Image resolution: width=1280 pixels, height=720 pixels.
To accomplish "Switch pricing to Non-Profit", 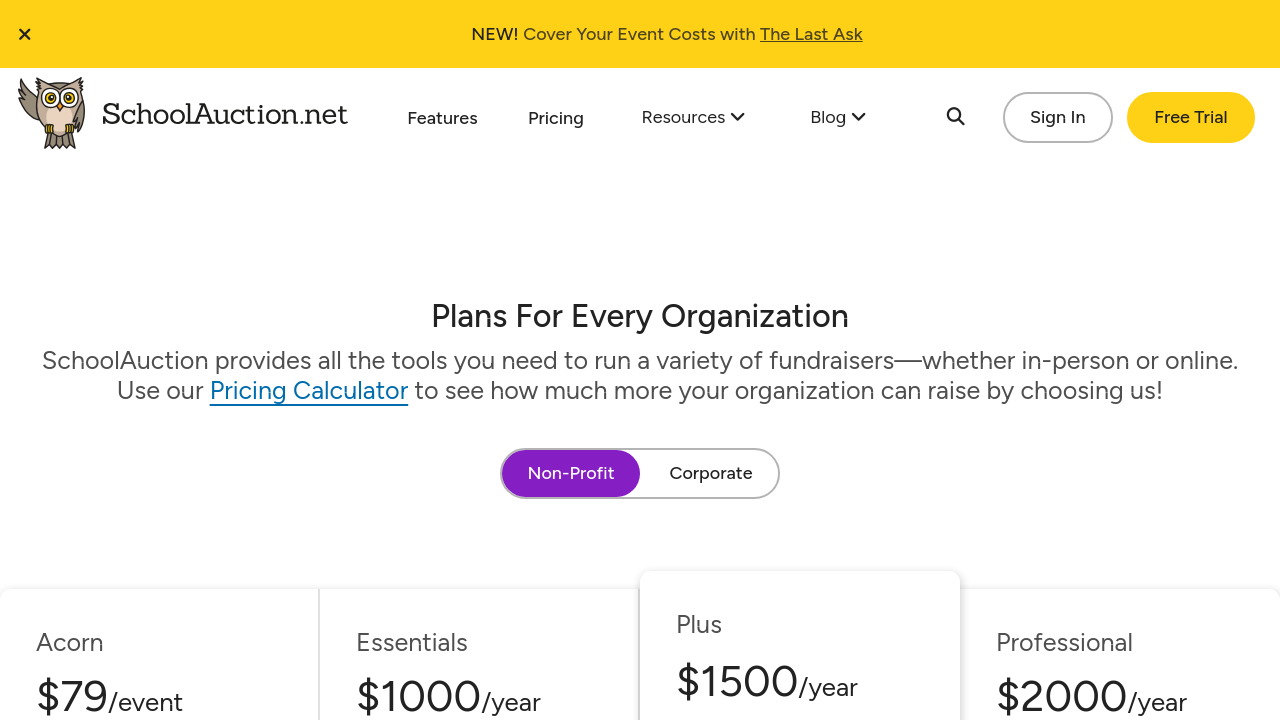I will pyautogui.click(x=571, y=473).
